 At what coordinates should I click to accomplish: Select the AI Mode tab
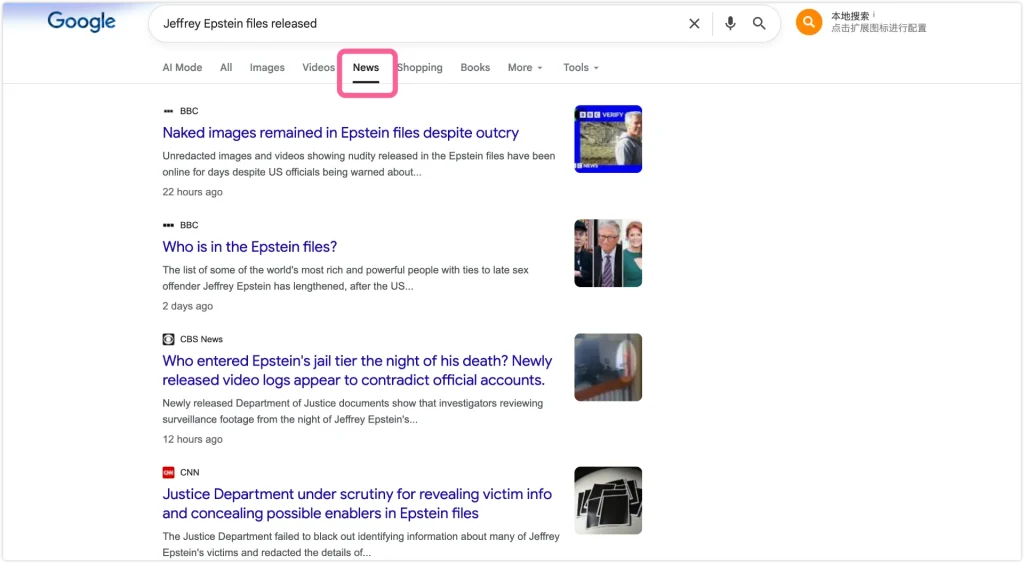[182, 68]
